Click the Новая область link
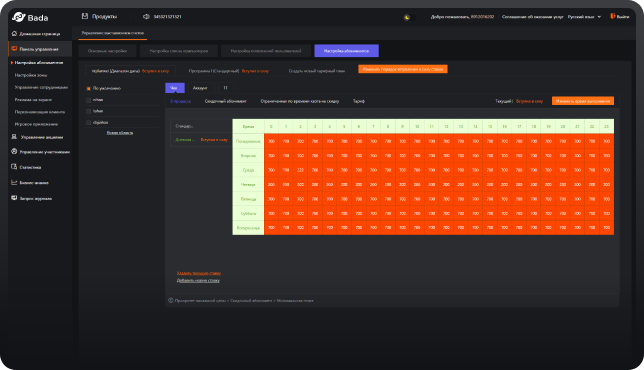 tap(120, 133)
